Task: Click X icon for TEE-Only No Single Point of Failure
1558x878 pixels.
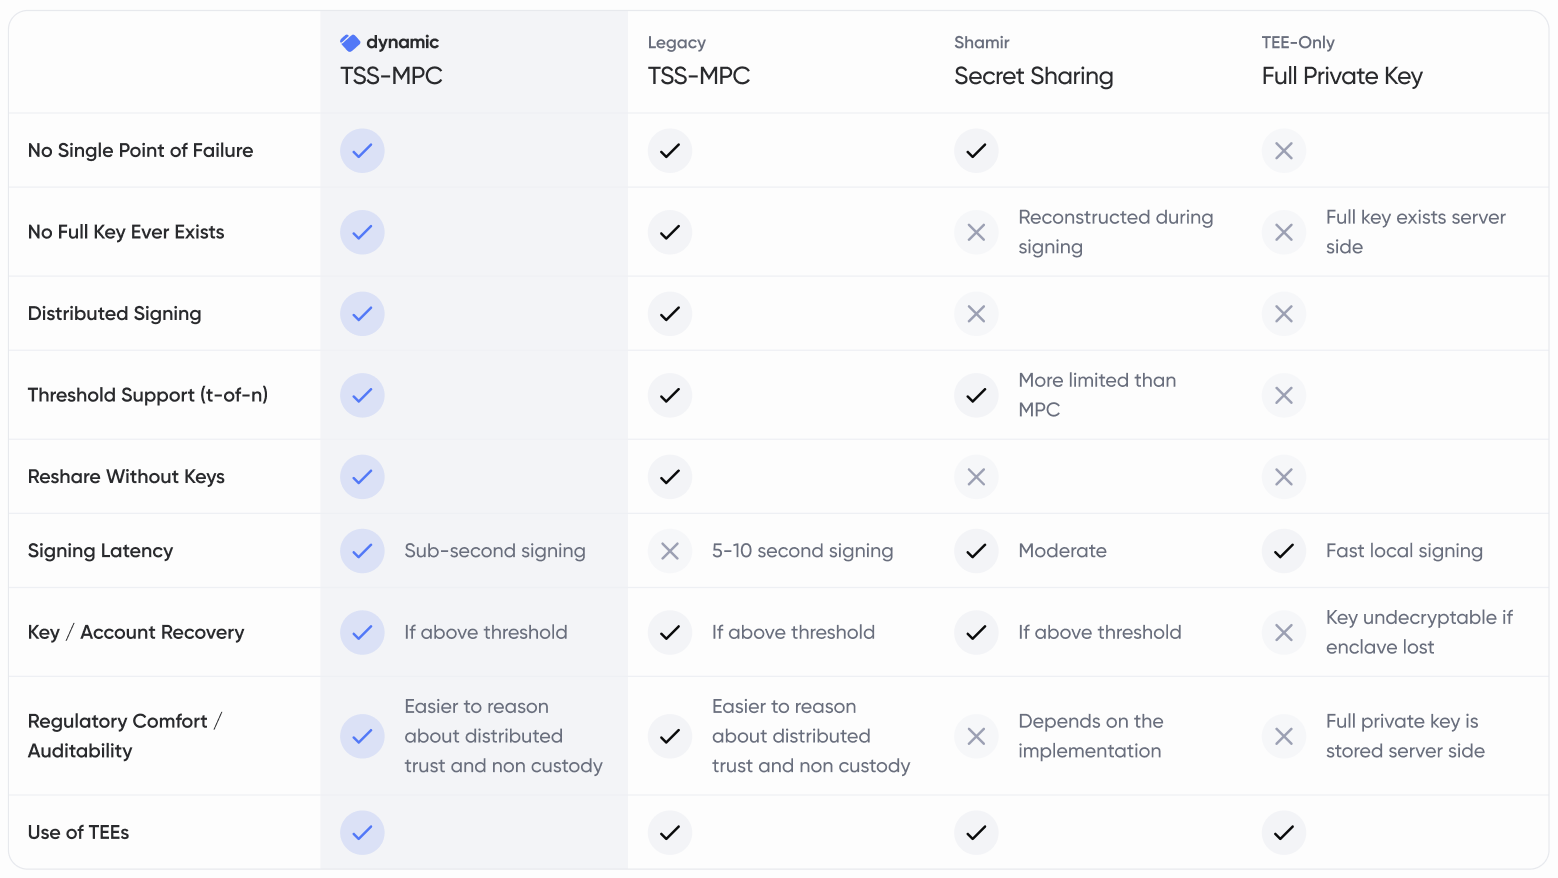Action: click(1284, 151)
